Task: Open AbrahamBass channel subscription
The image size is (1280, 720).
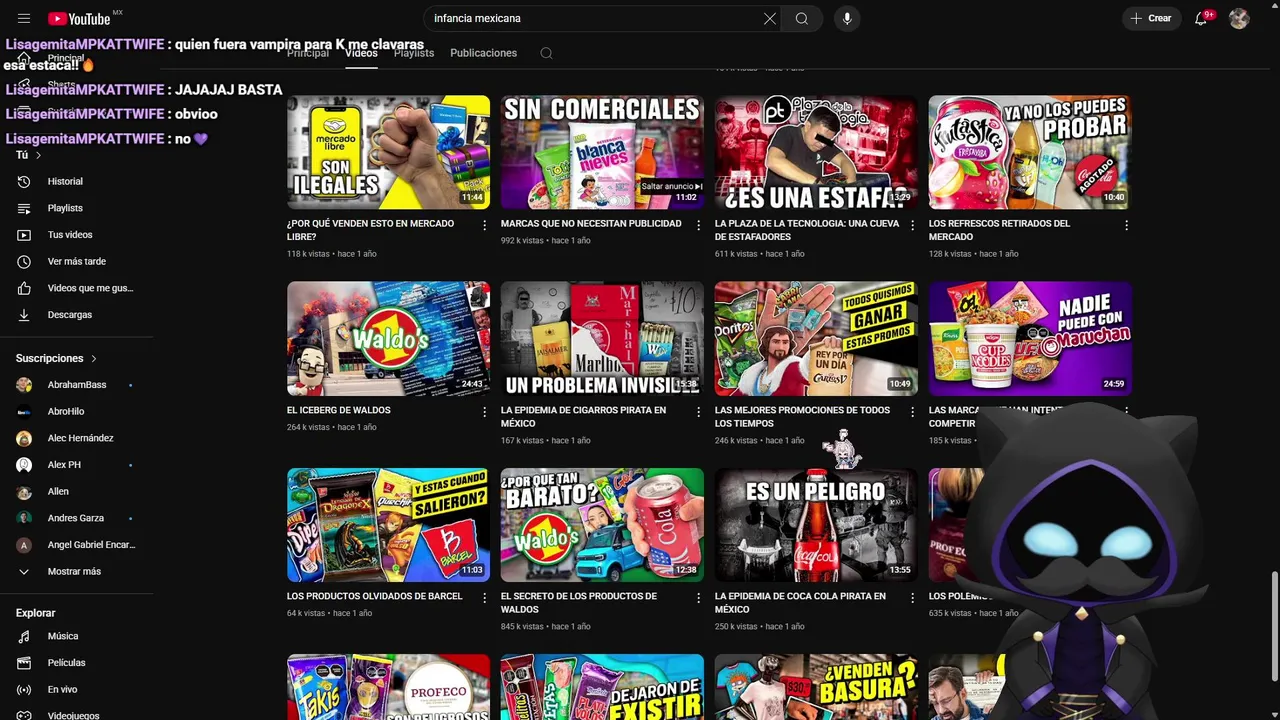Action: coord(77,385)
